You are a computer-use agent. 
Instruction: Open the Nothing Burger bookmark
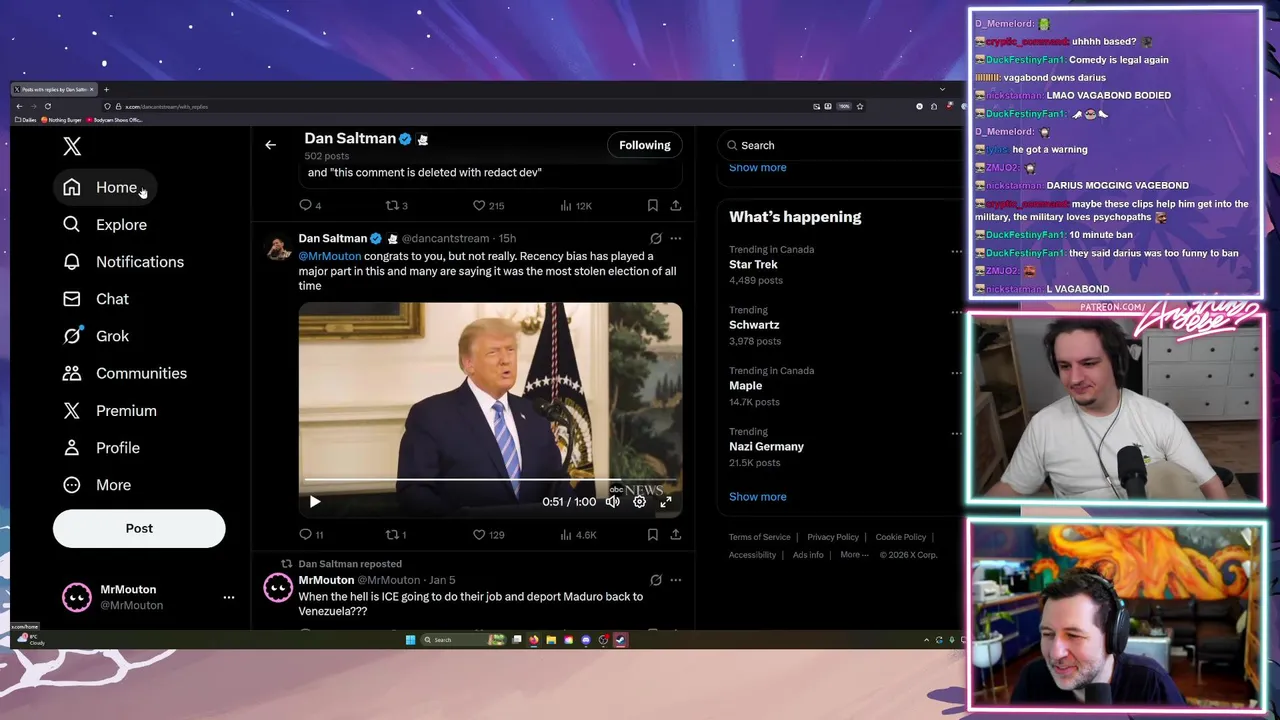pos(62,120)
